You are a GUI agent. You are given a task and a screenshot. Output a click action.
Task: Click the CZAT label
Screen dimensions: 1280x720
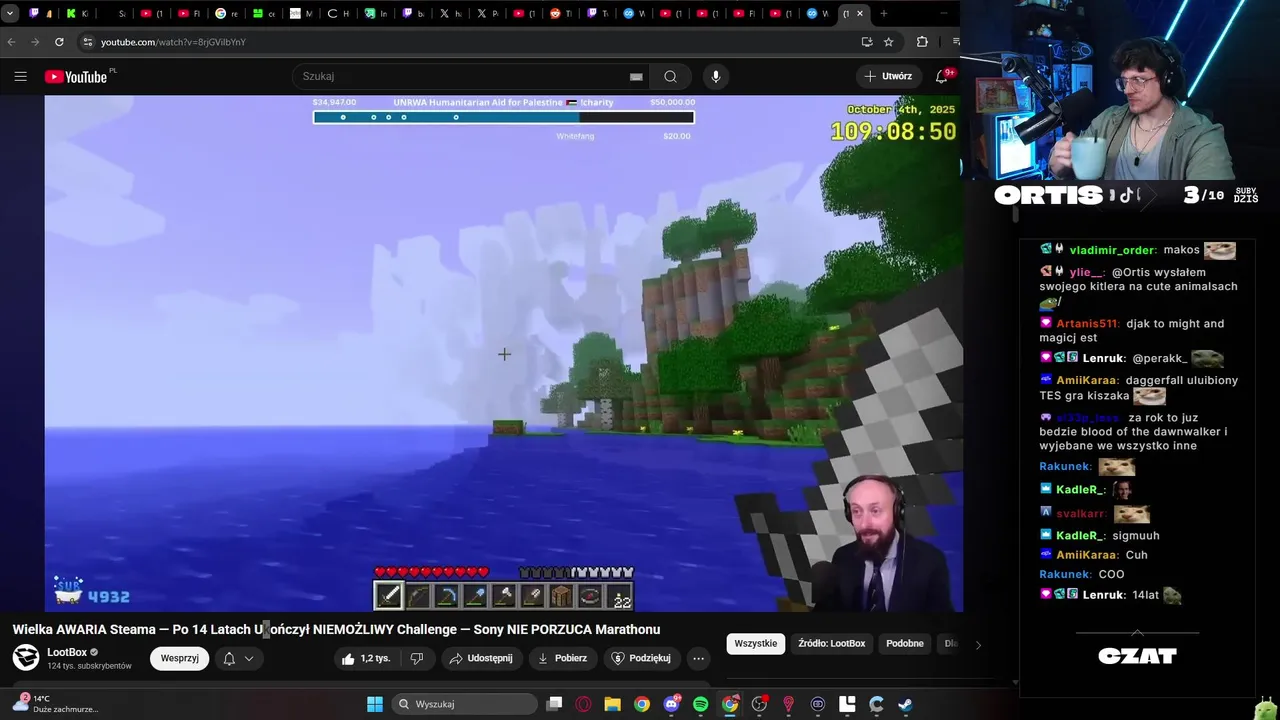pyautogui.click(x=1137, y=656)
